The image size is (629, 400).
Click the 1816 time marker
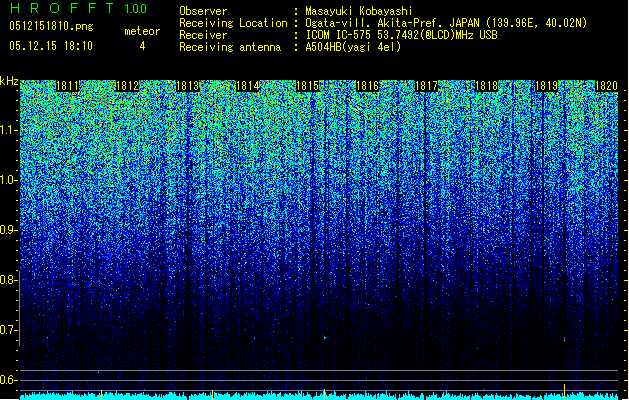pyautogui.click(x=367, y=86)
